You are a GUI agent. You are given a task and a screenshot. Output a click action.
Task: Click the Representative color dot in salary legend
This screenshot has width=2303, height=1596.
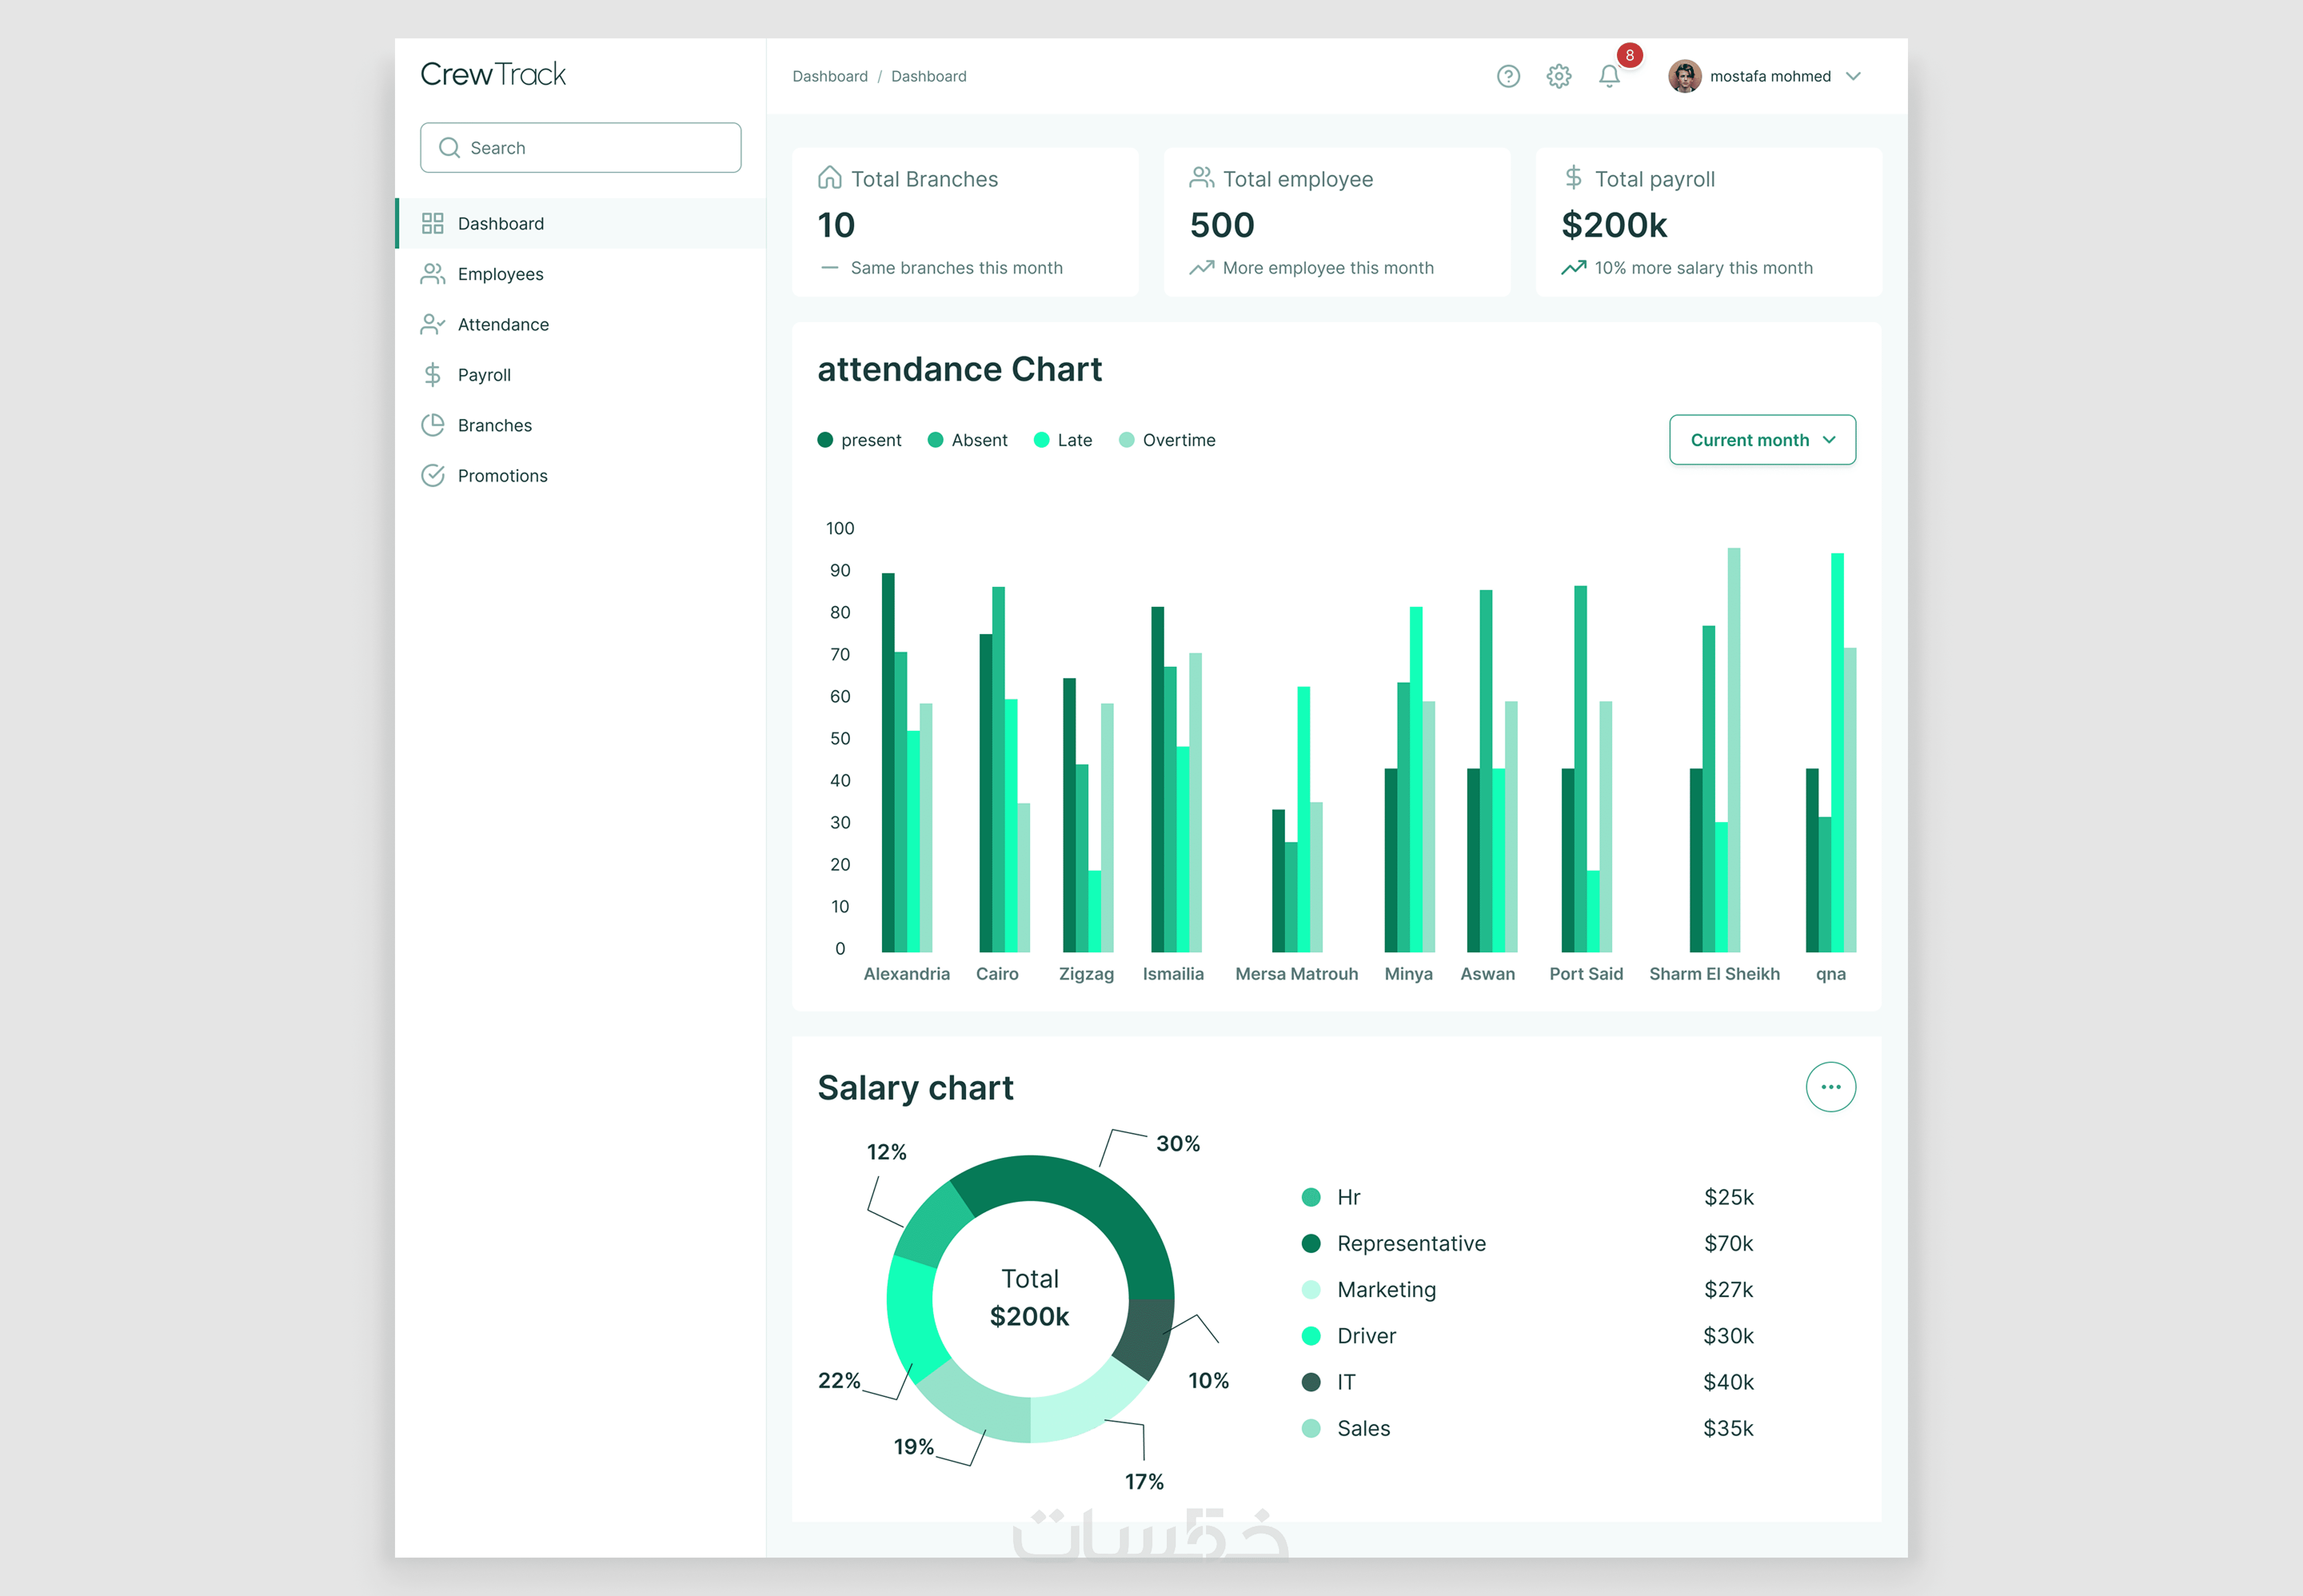(x=1311, y=1243)
